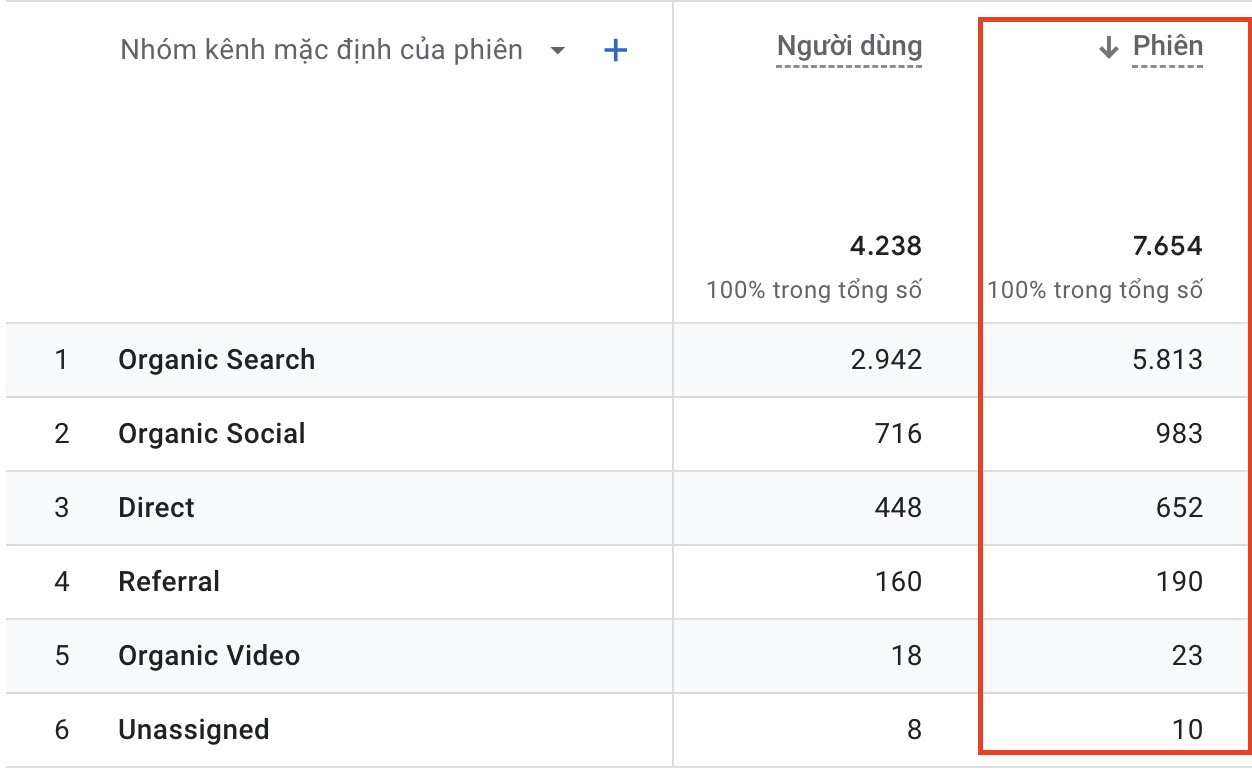Select the 983 sessions value
1252x770 pixels.
coord(1178,434)
